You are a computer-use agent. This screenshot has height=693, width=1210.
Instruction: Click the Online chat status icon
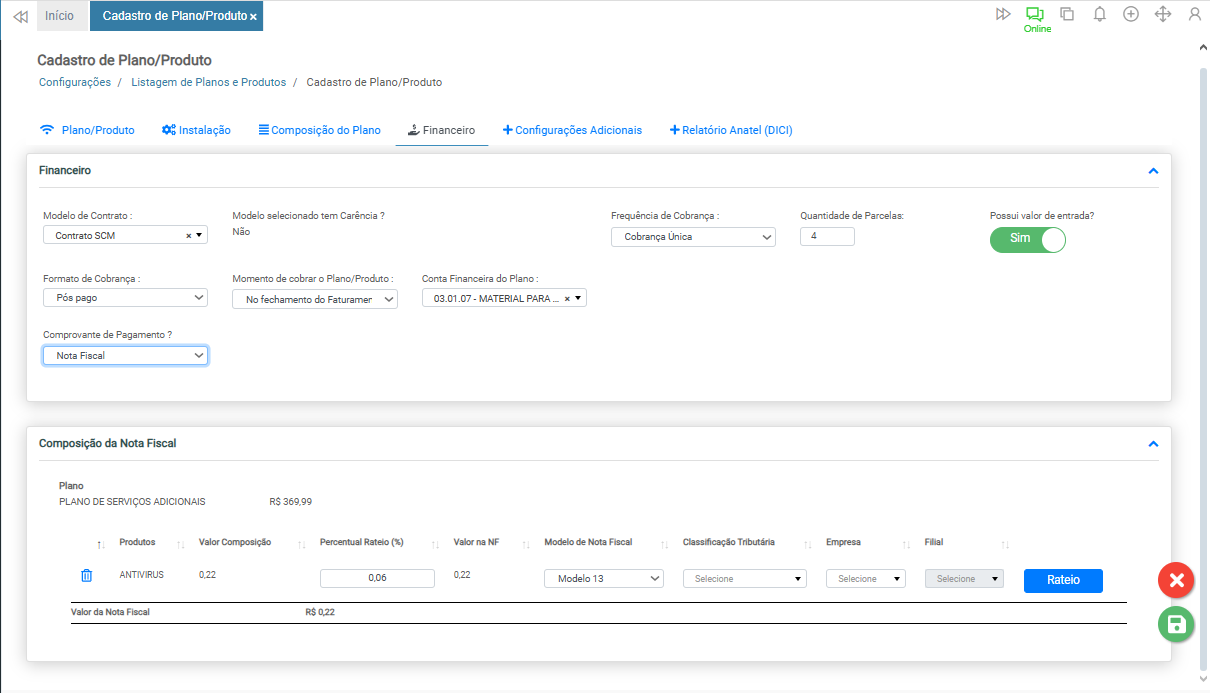pyautogui.click(x=1035, y=16)
